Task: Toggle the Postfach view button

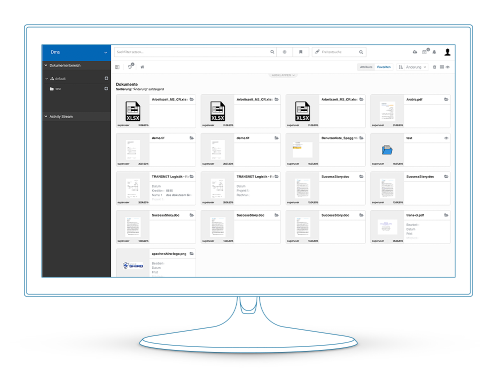Action: [384, 67]
